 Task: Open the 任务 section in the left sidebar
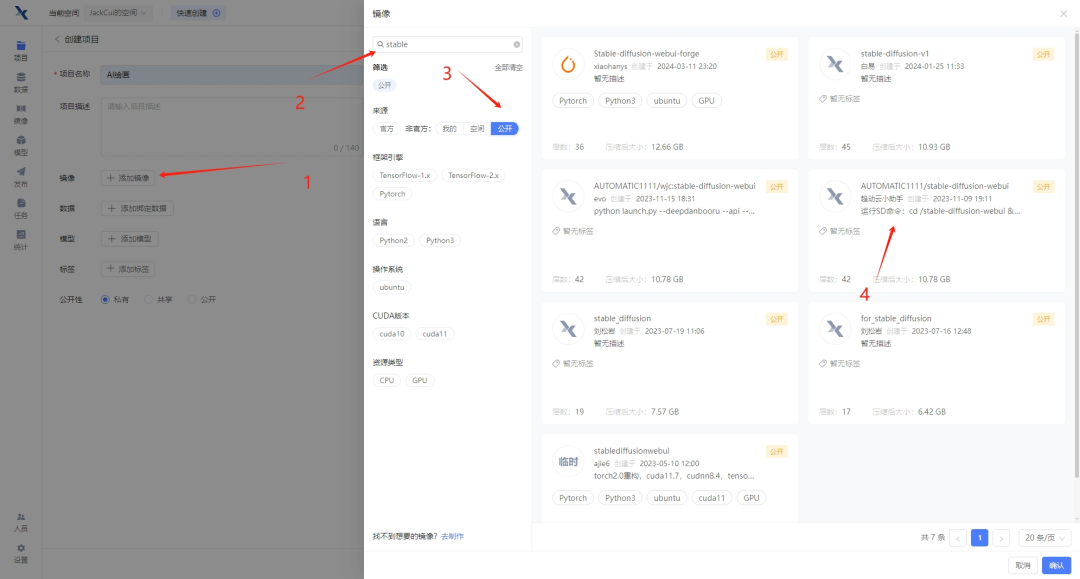click(x=21, y=209)
